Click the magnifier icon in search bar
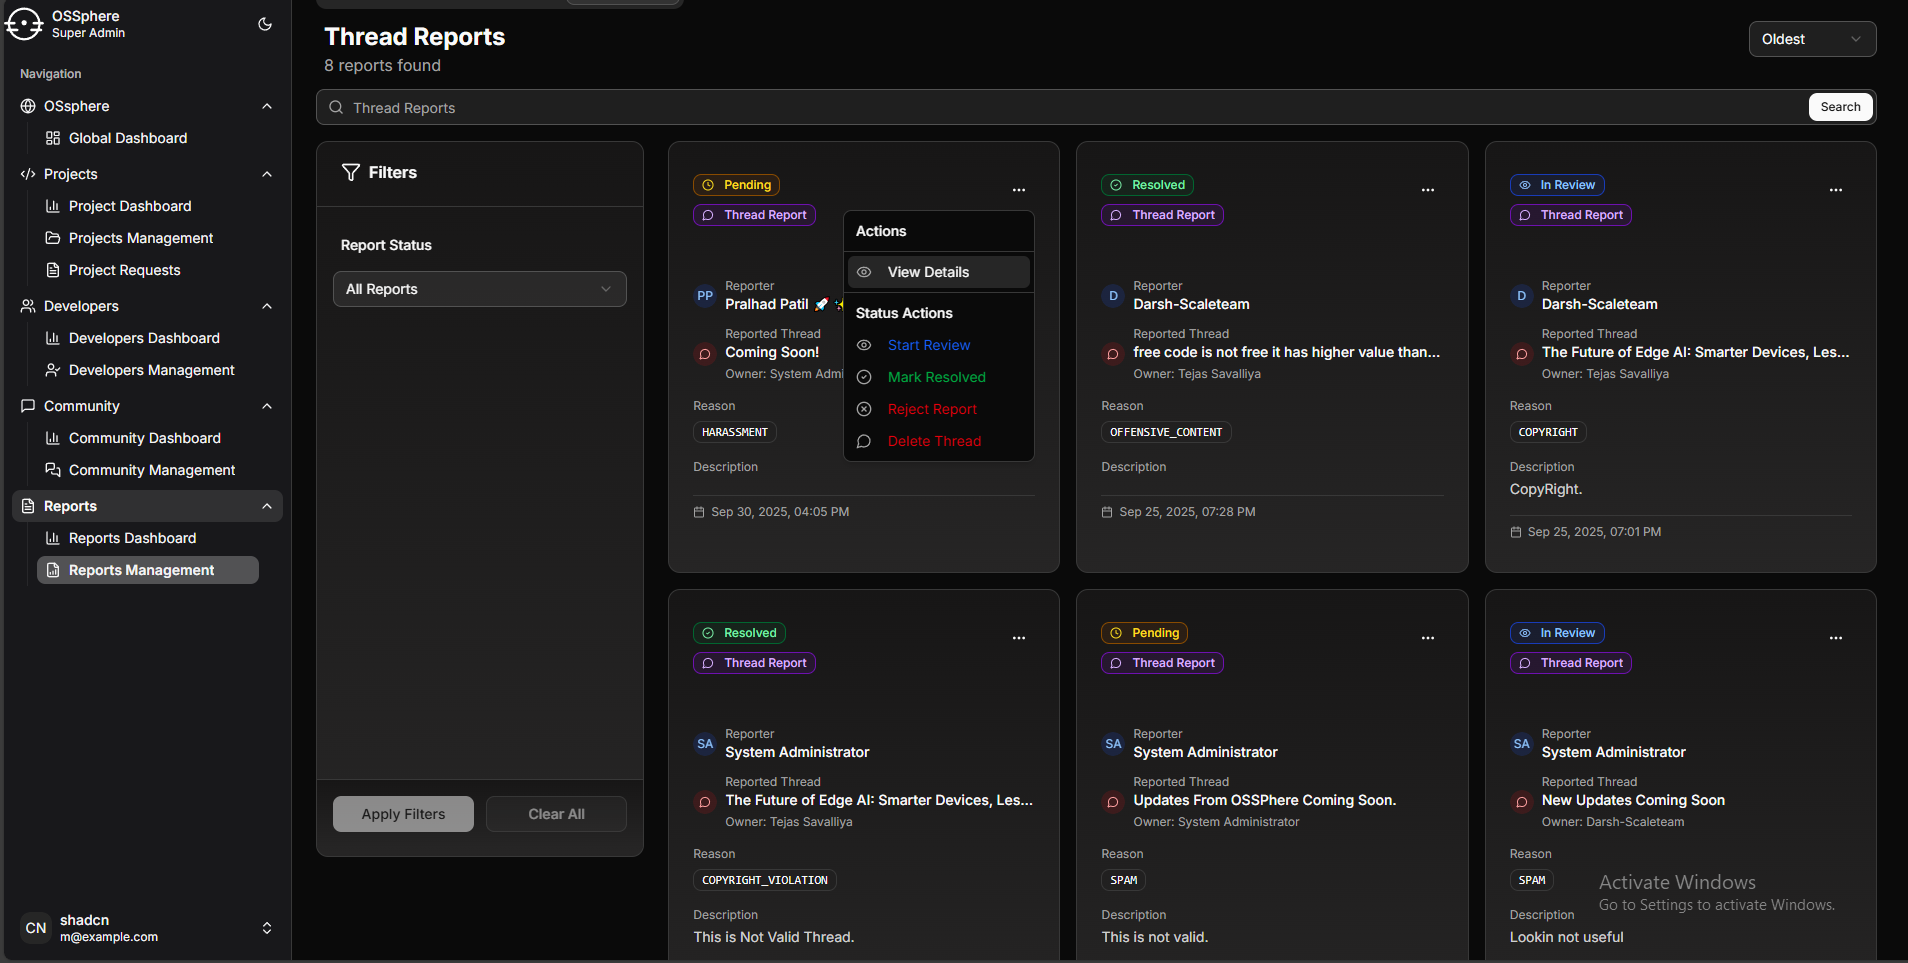 pos(336,107)
